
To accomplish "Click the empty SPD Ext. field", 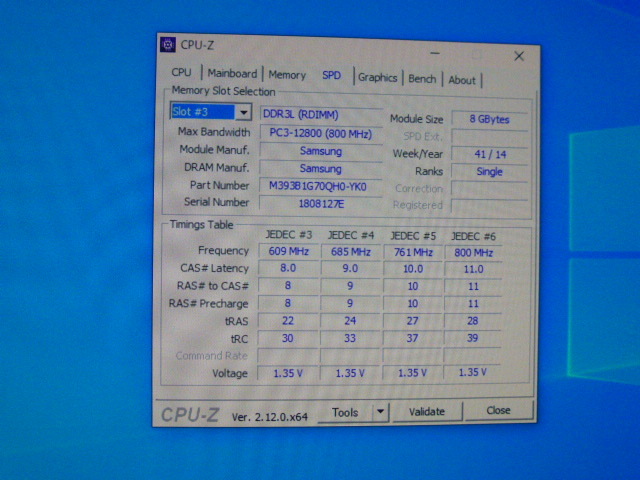I will click(490, 137).
